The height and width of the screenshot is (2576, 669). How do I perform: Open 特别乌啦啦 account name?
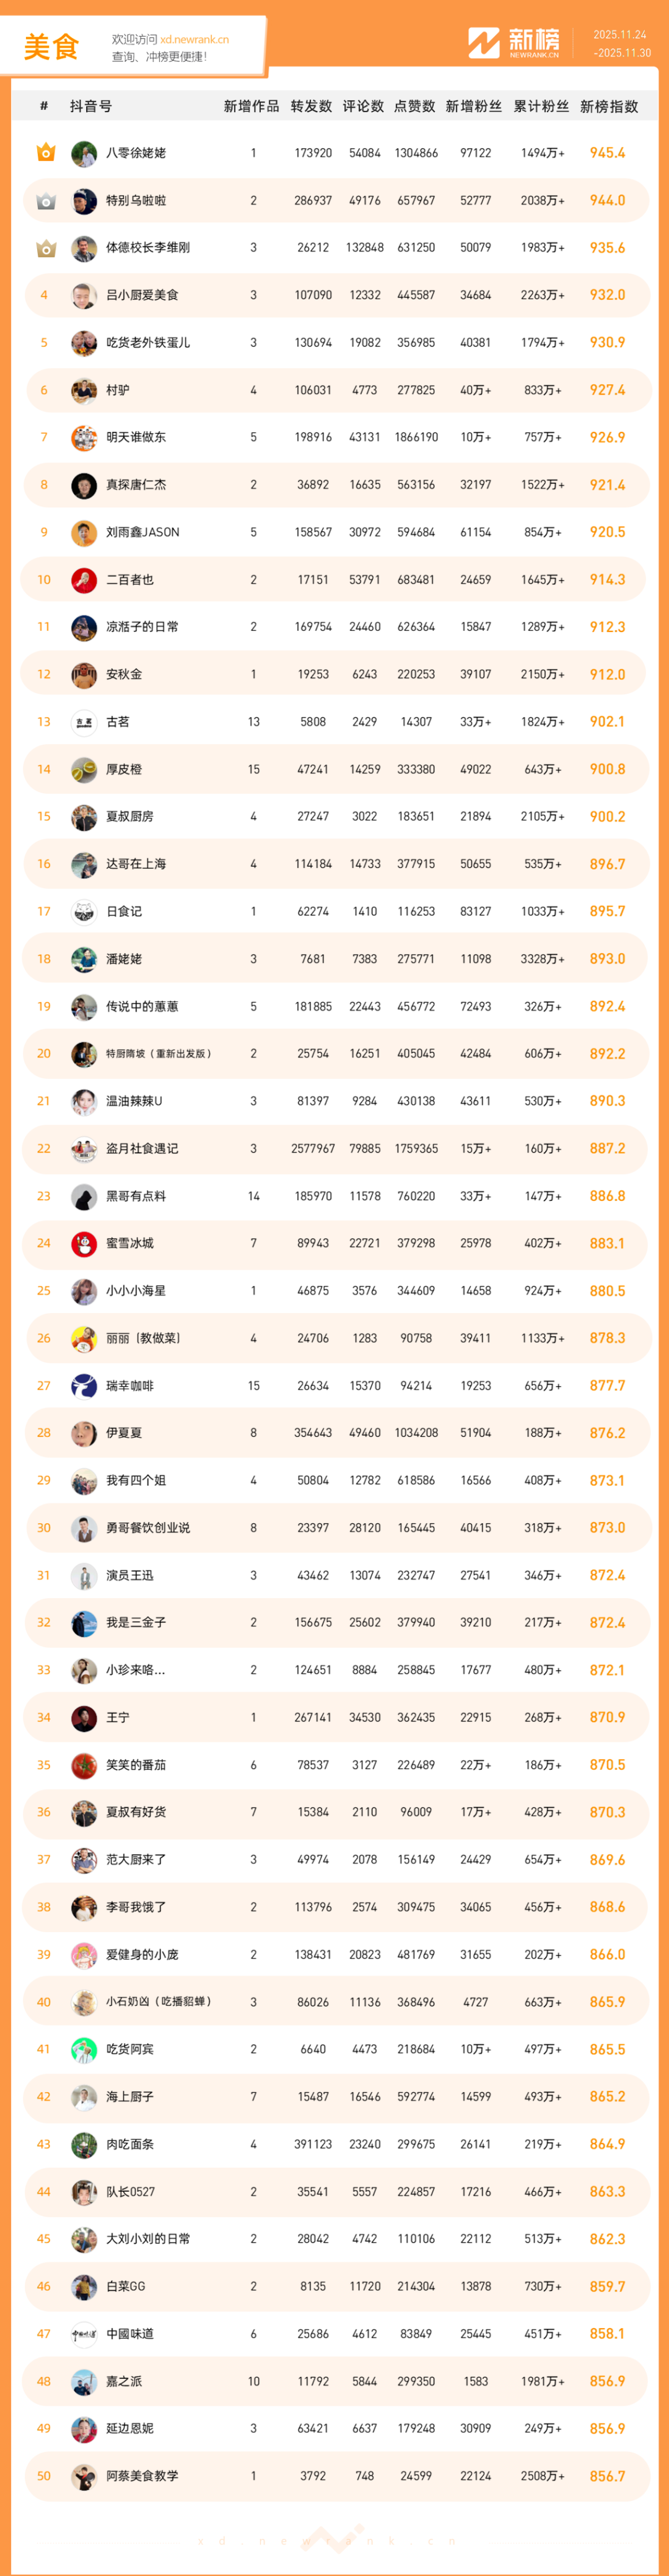(136, 201)
